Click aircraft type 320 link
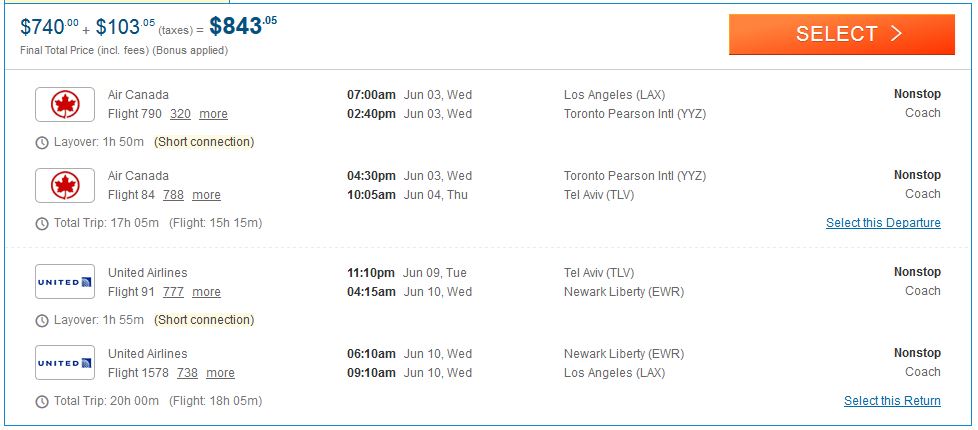The image size is (978, 430). 180,114
